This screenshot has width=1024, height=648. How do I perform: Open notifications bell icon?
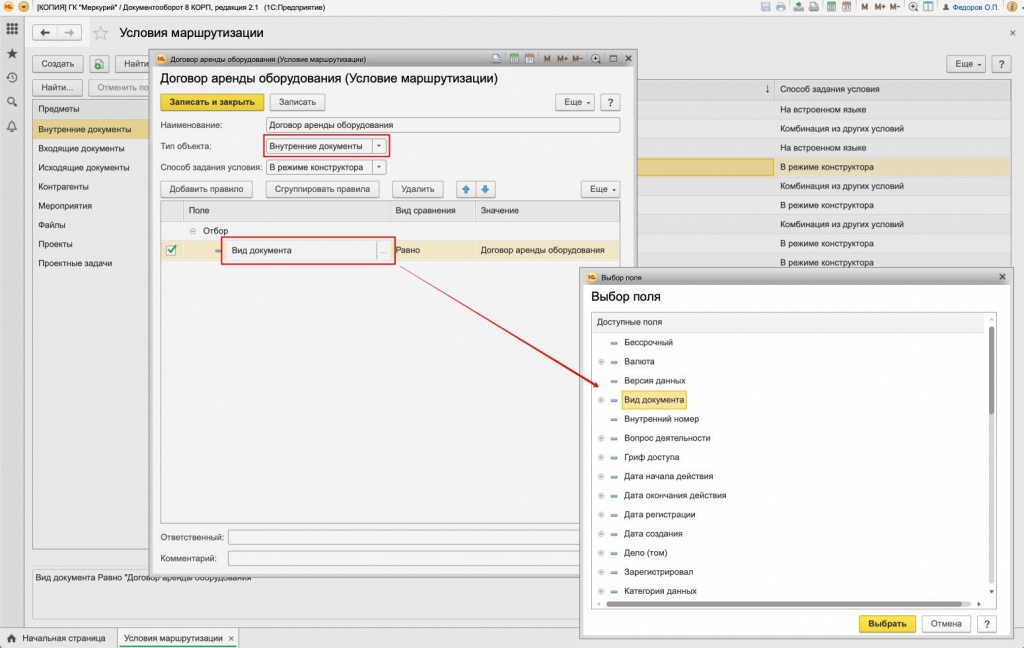coord(12,126)
